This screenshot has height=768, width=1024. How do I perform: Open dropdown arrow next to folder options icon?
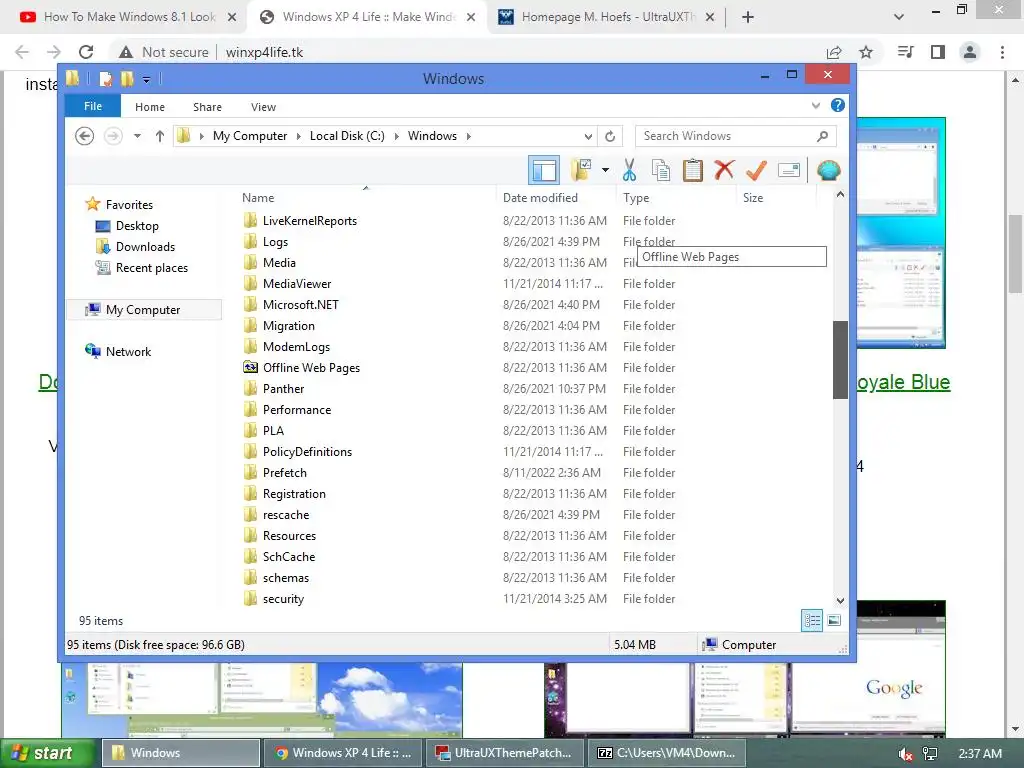click(x=605, y=170)
